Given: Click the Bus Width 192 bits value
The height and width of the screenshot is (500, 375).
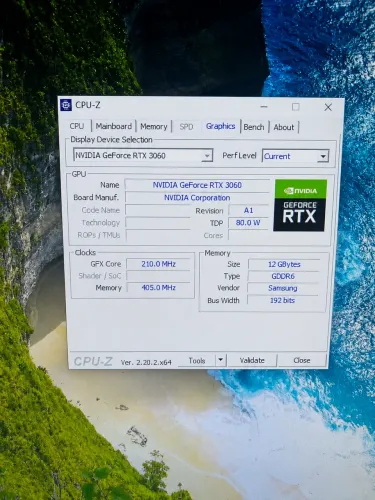Looking at the screenshot, I should pyautogui.click(x=282, y=300).
